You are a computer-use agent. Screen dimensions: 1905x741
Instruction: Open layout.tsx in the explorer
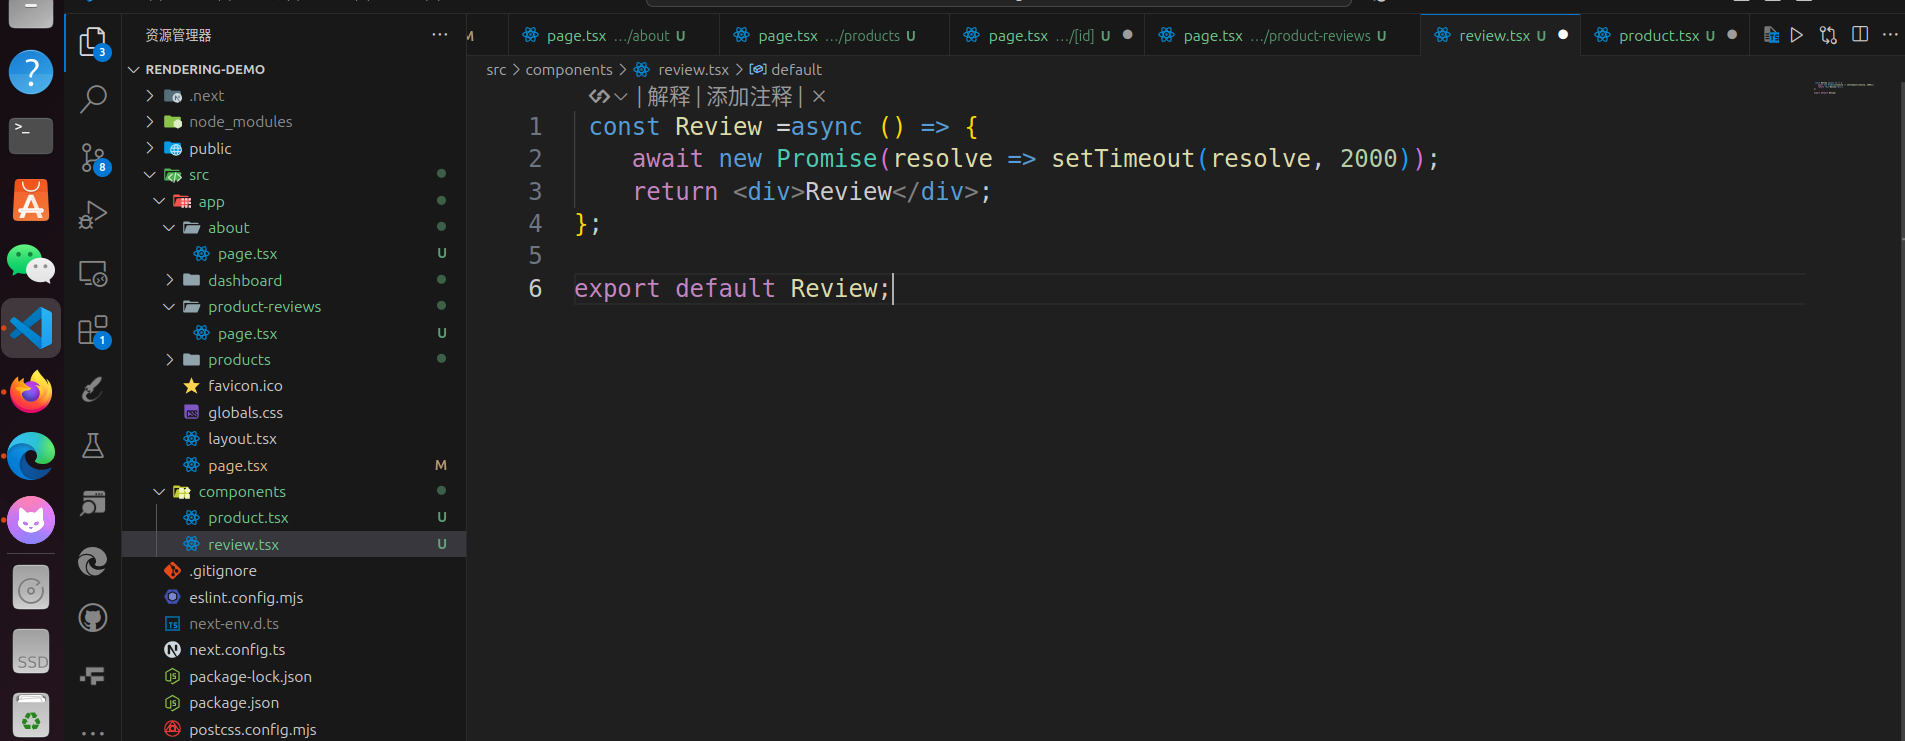242,439
